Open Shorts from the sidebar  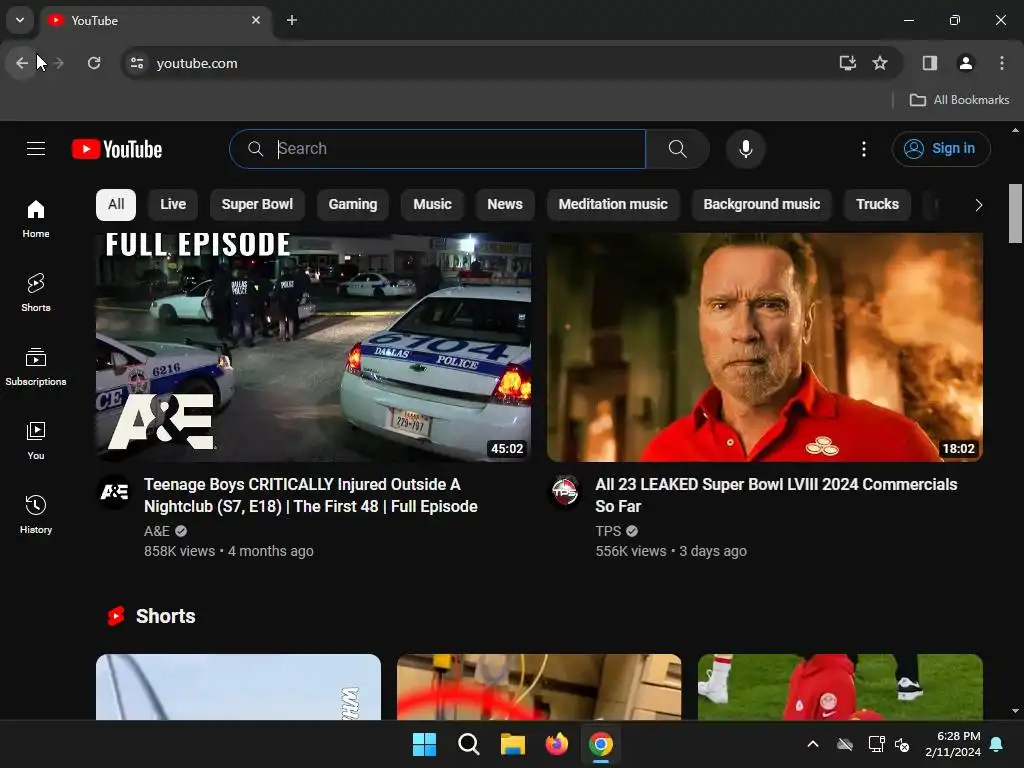(36, 293)
